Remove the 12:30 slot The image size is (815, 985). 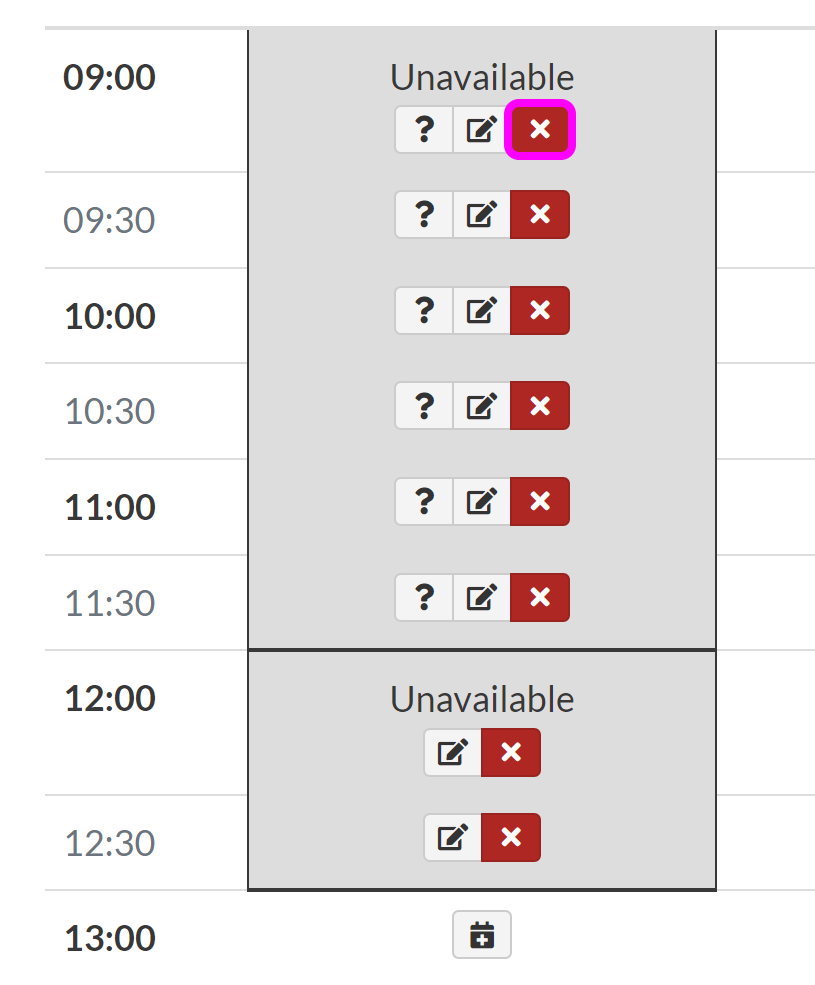[x=511, y=837]
